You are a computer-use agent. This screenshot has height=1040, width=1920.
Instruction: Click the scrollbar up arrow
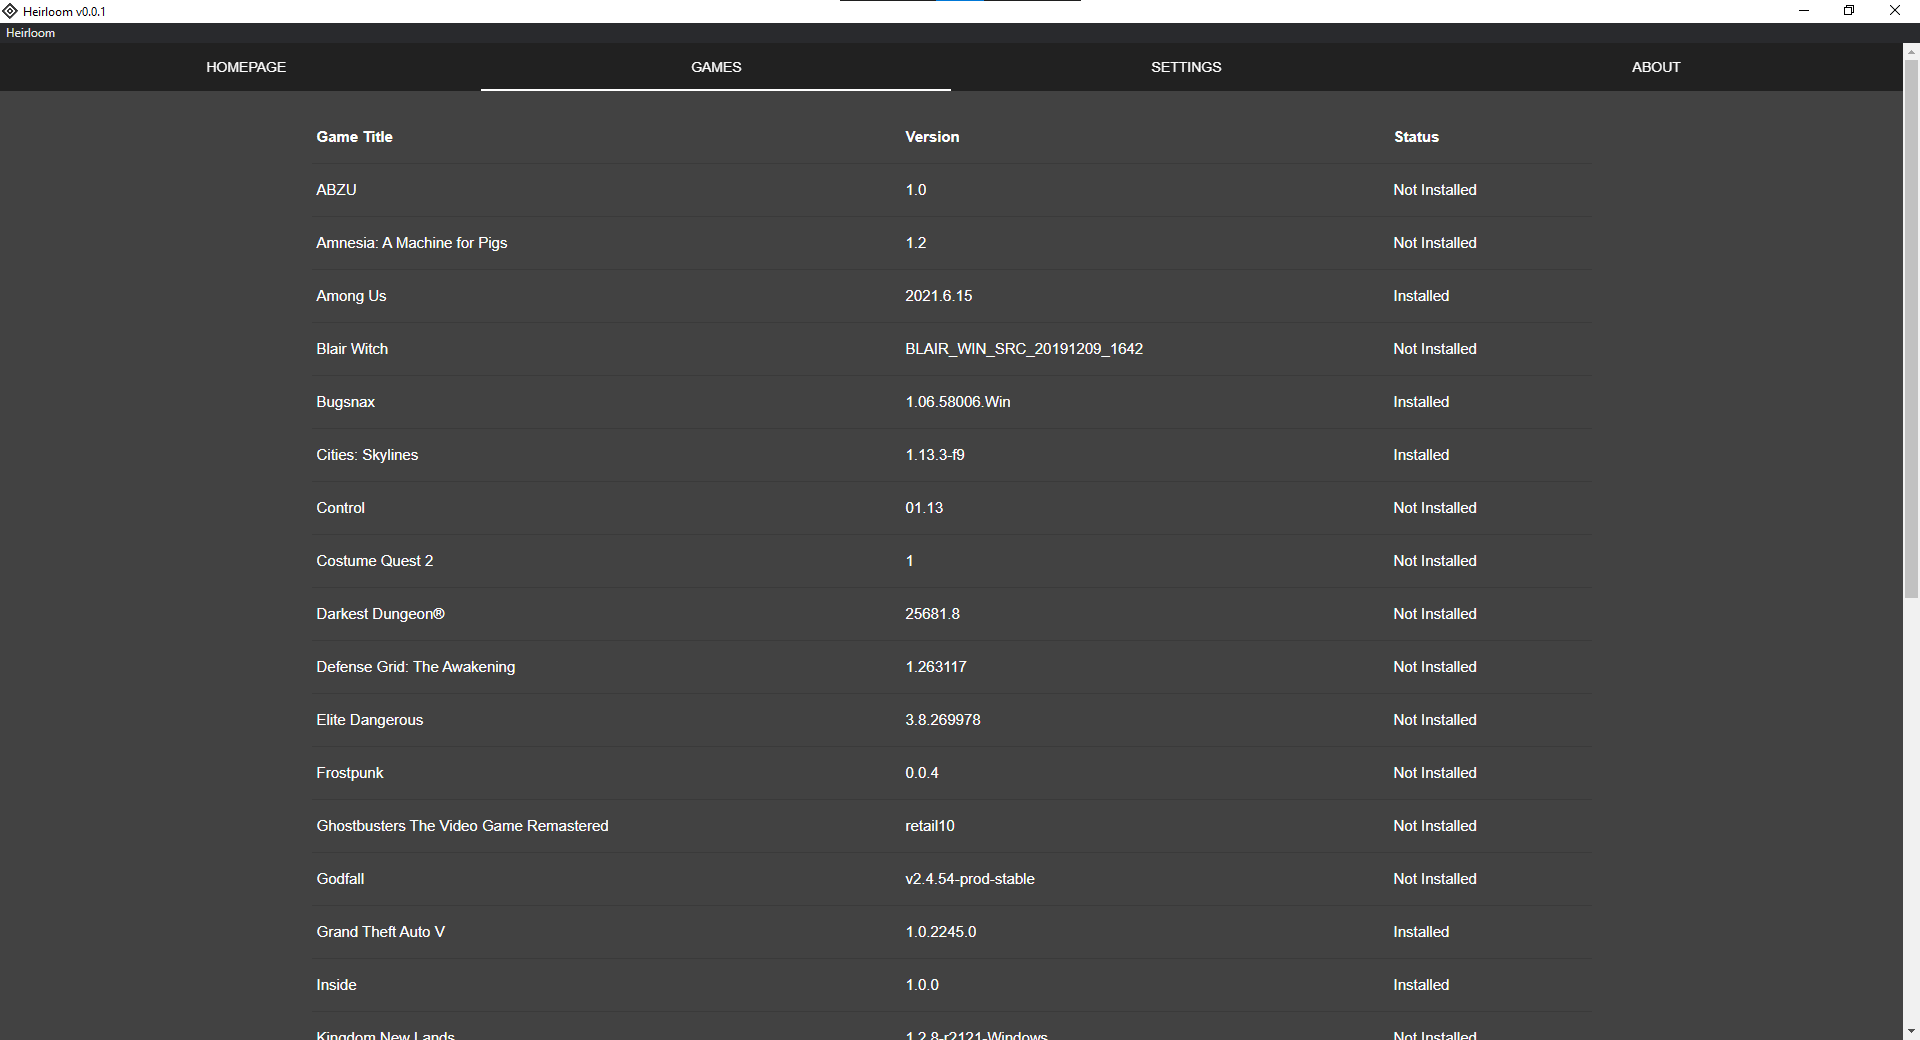1911,51
